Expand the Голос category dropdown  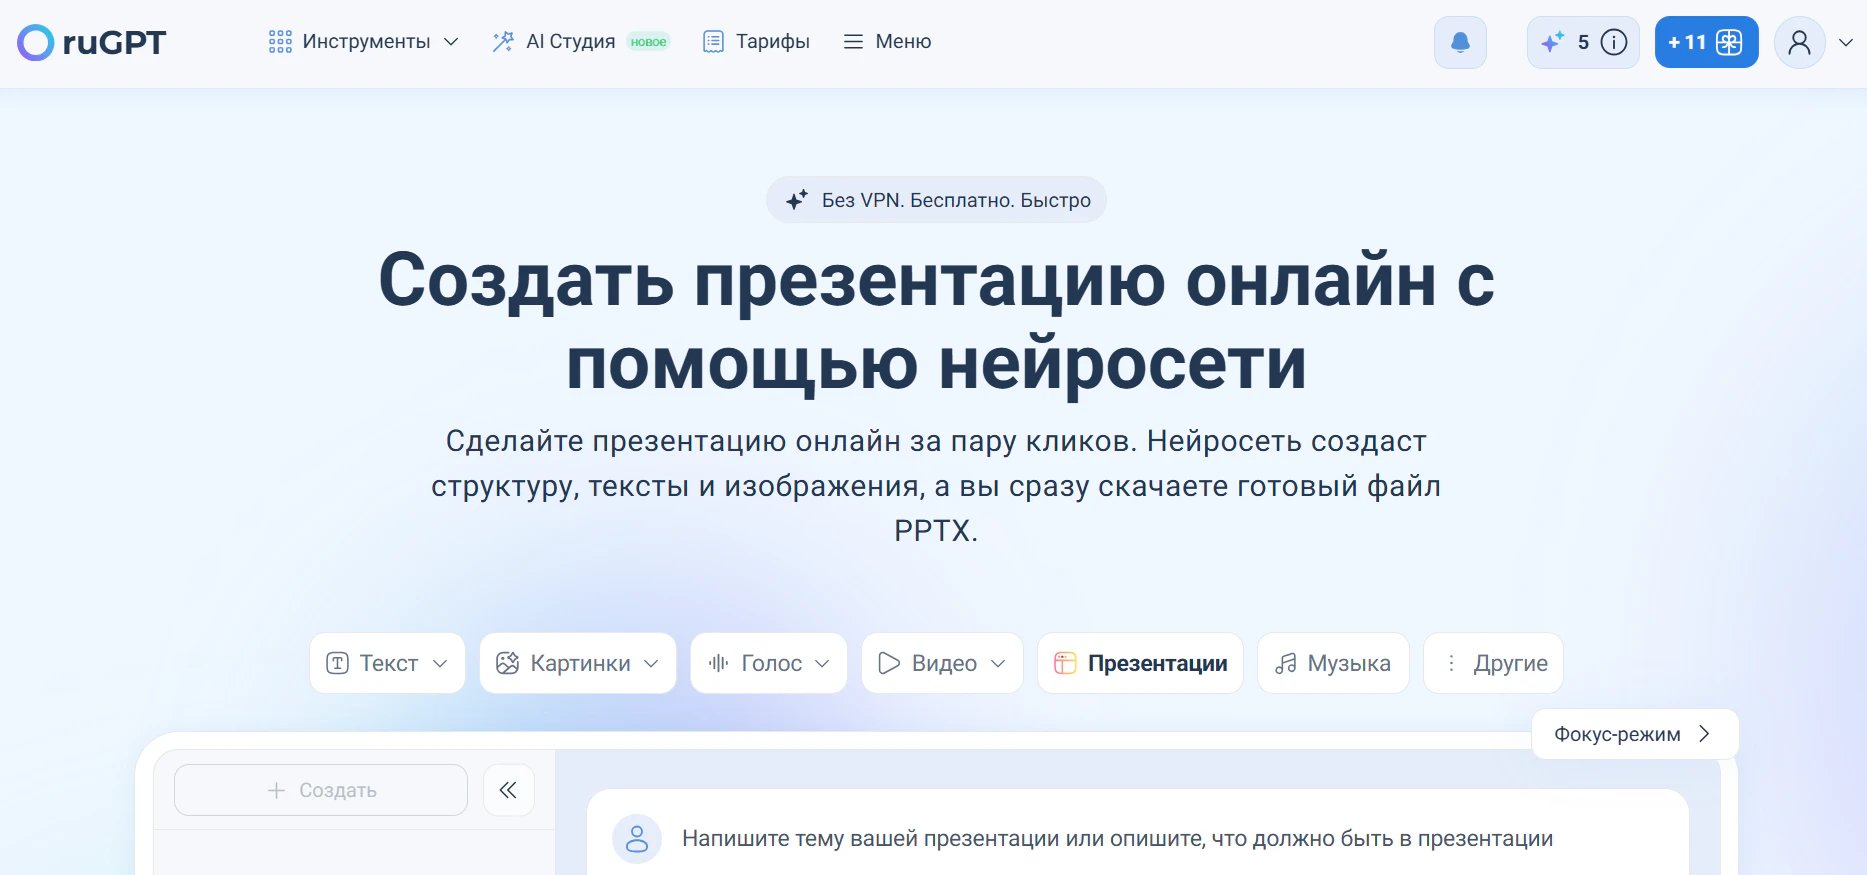point(769,663)
